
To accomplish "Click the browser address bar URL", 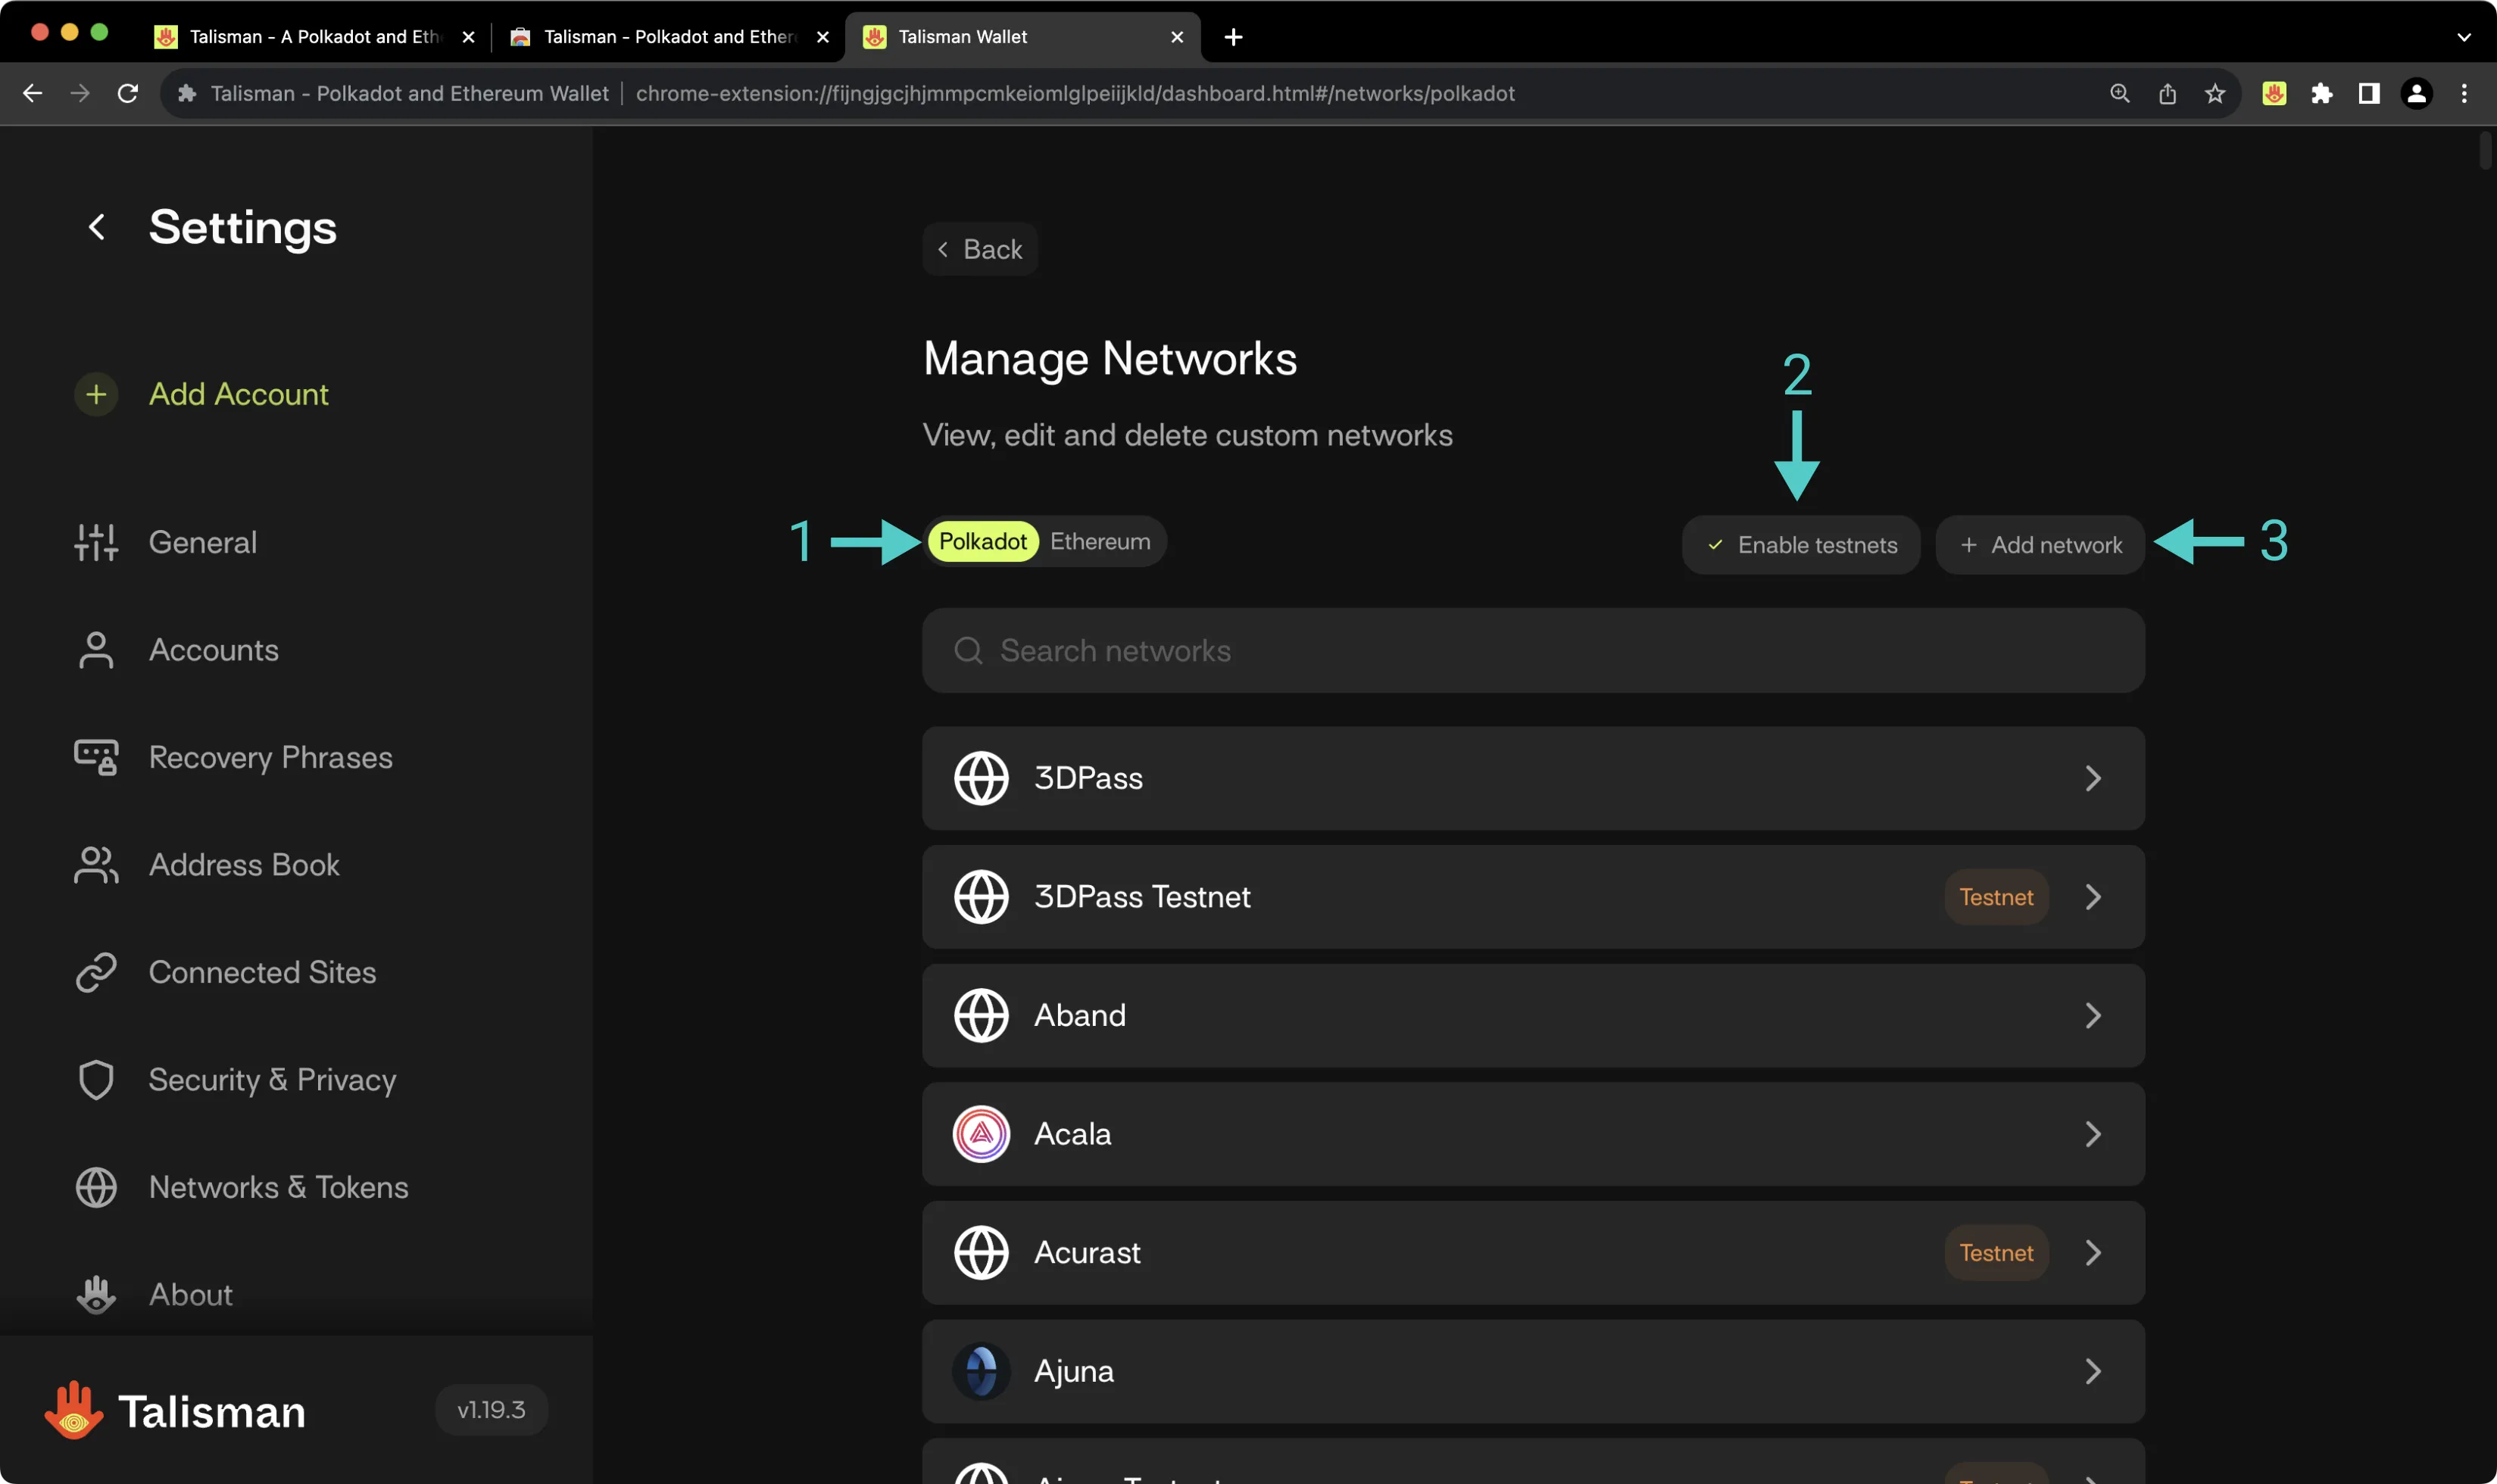I will click(x=1075, y=93).
